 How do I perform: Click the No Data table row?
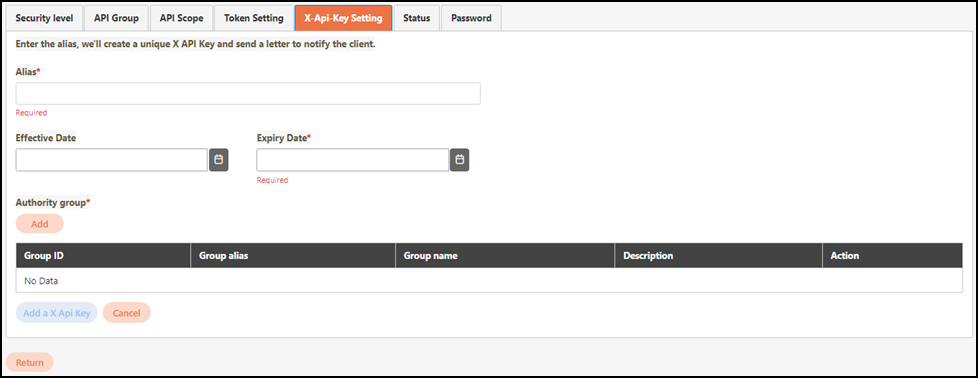(x=489, y=281)
